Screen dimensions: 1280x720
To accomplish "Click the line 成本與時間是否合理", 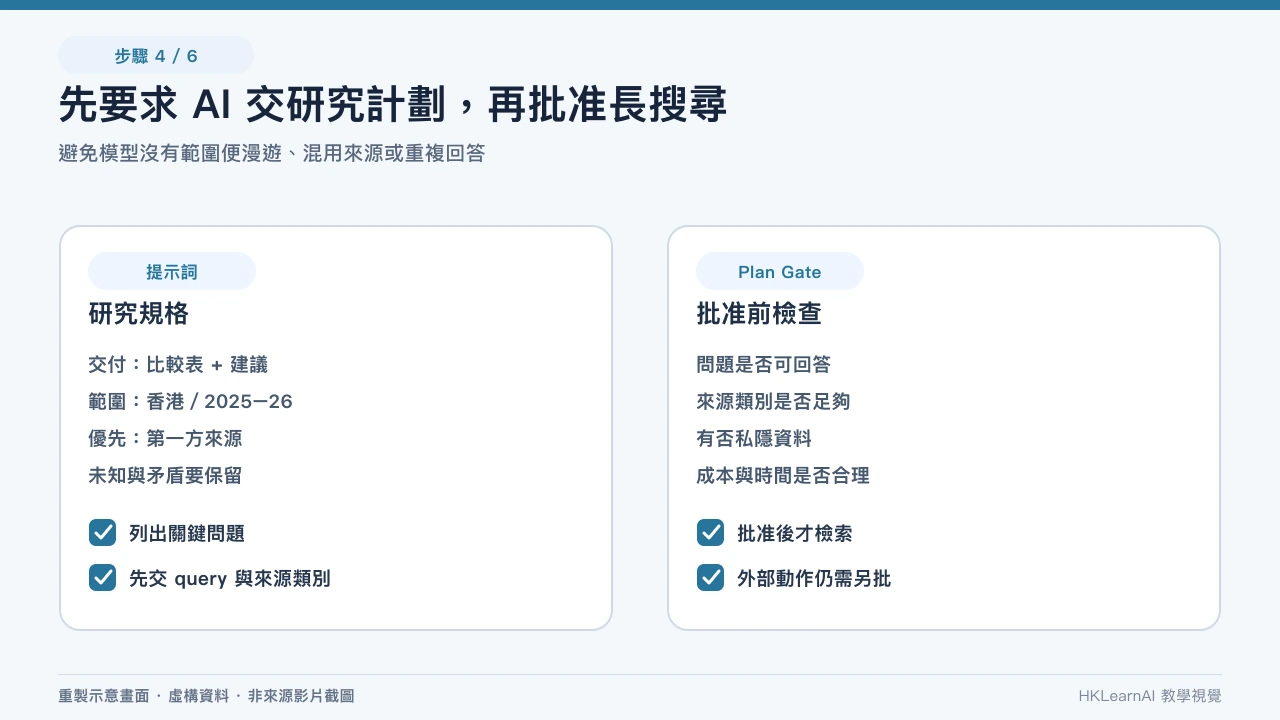I will [783, 476].
